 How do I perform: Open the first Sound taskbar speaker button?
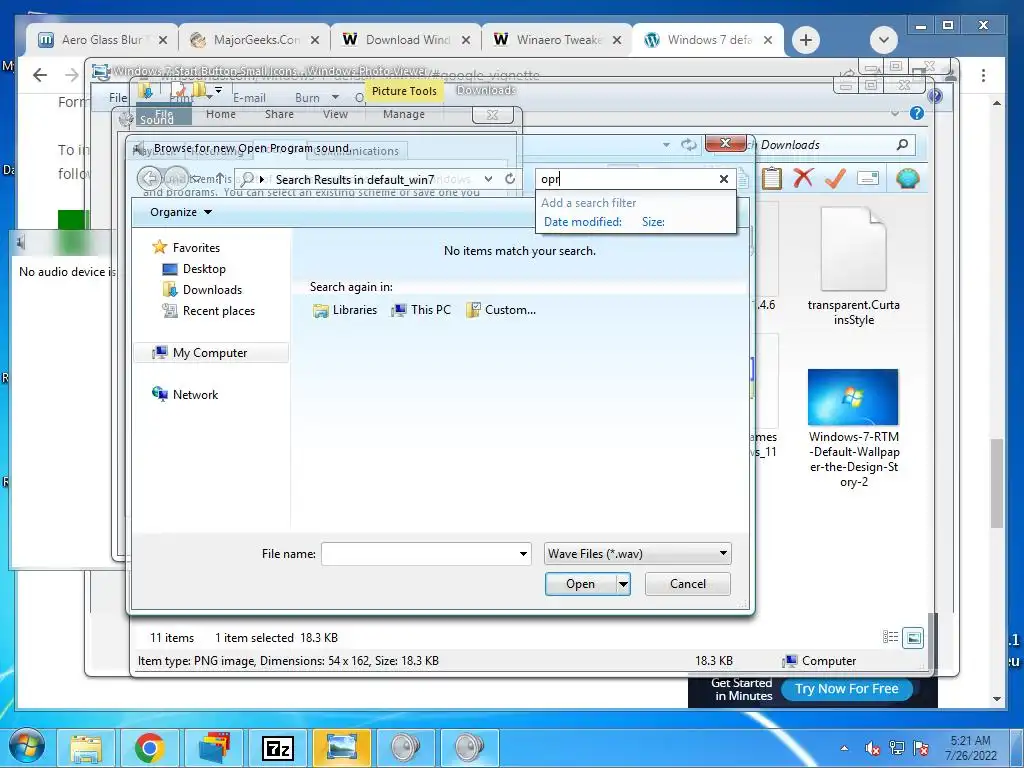click(406, 748)
